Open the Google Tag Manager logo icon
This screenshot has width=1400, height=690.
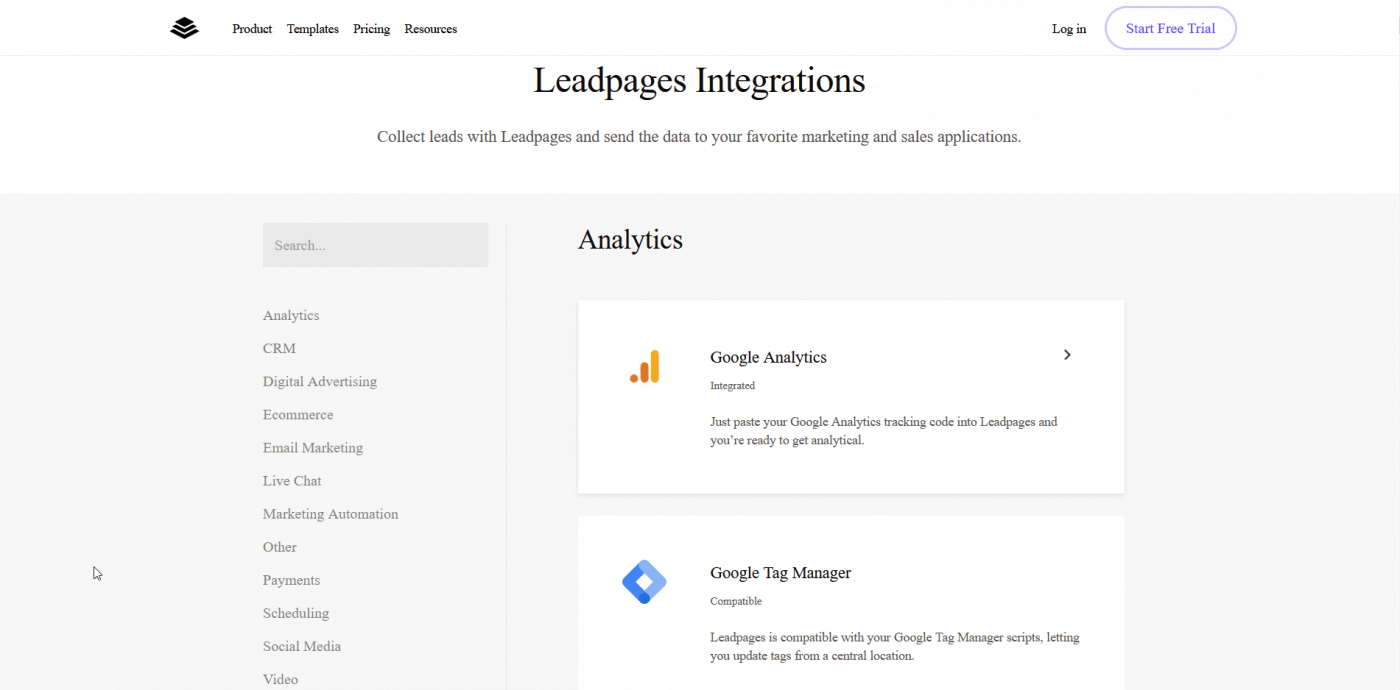[x=644, y=582]
